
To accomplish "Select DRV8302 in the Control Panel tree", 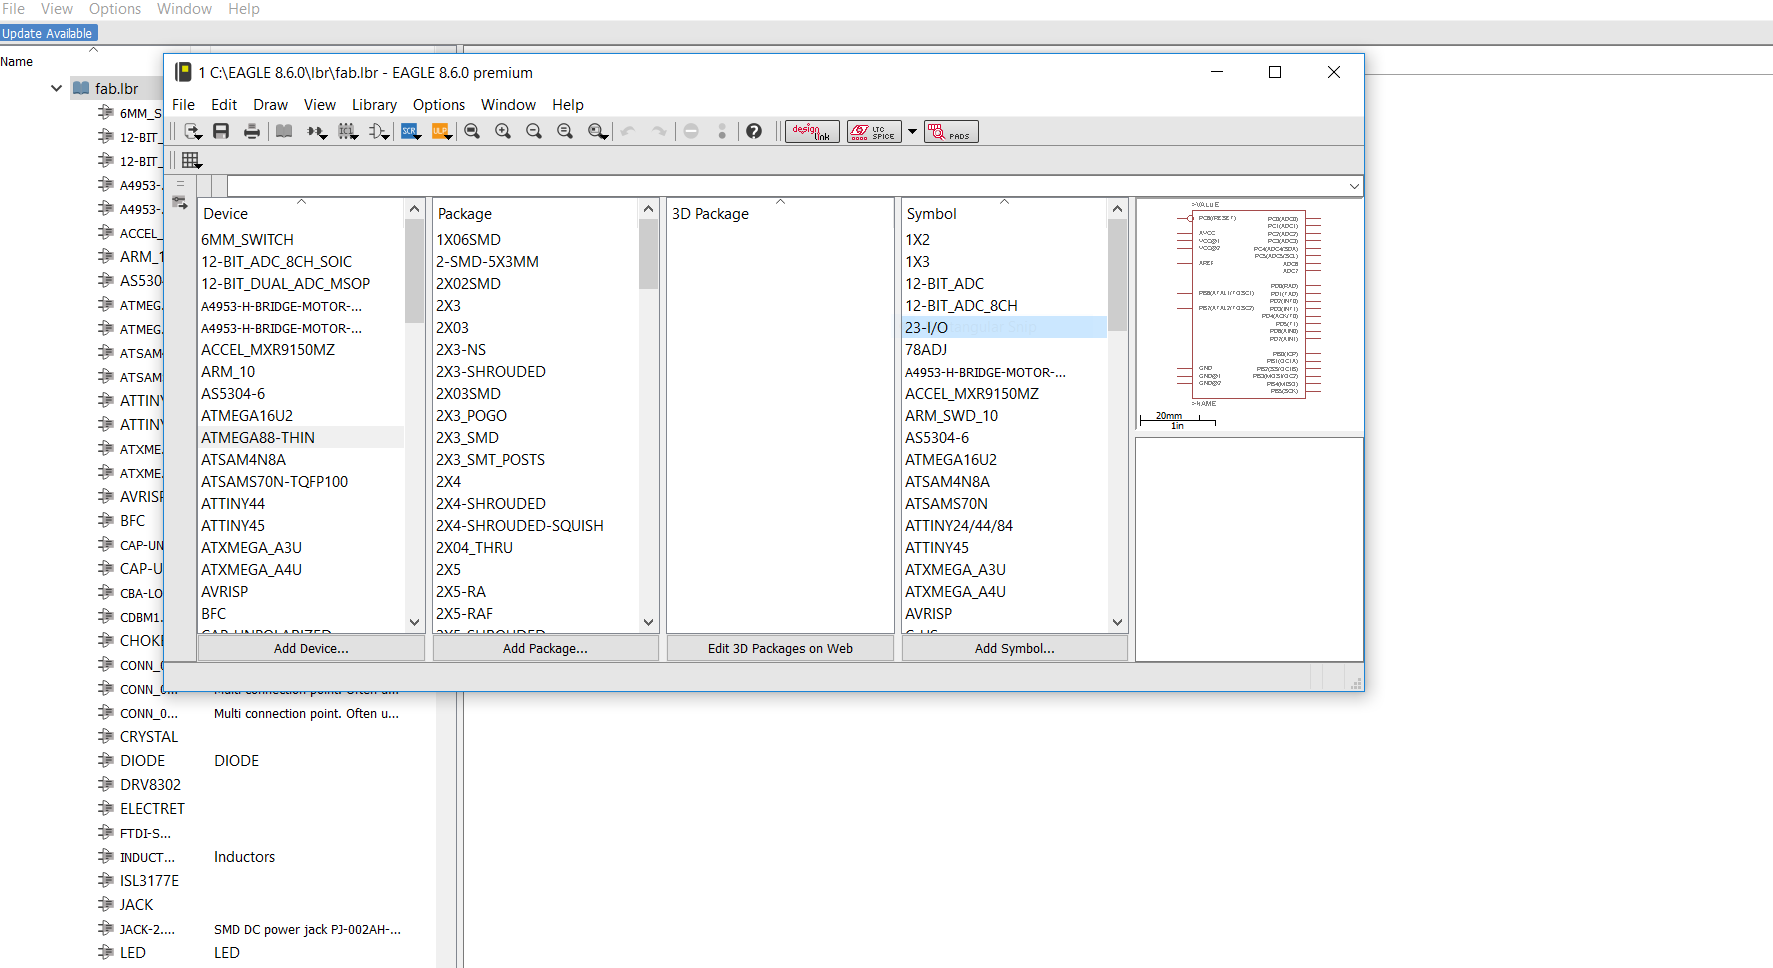I will (150, 784).
